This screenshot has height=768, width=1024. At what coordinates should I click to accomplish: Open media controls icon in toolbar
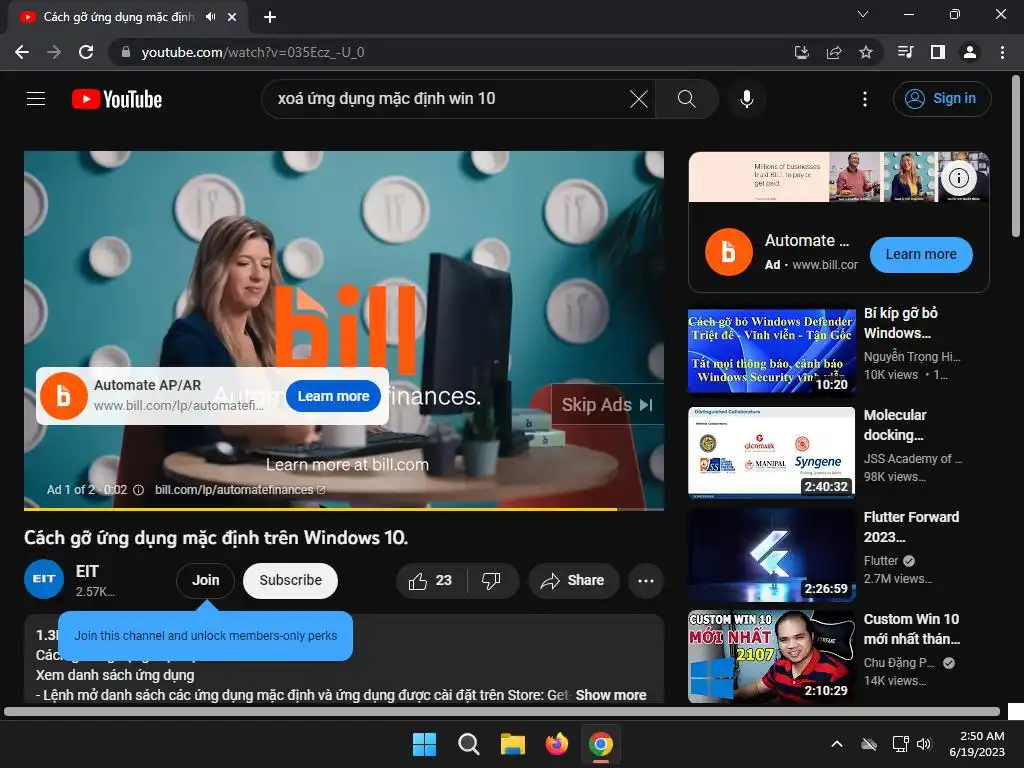(905, 52)
